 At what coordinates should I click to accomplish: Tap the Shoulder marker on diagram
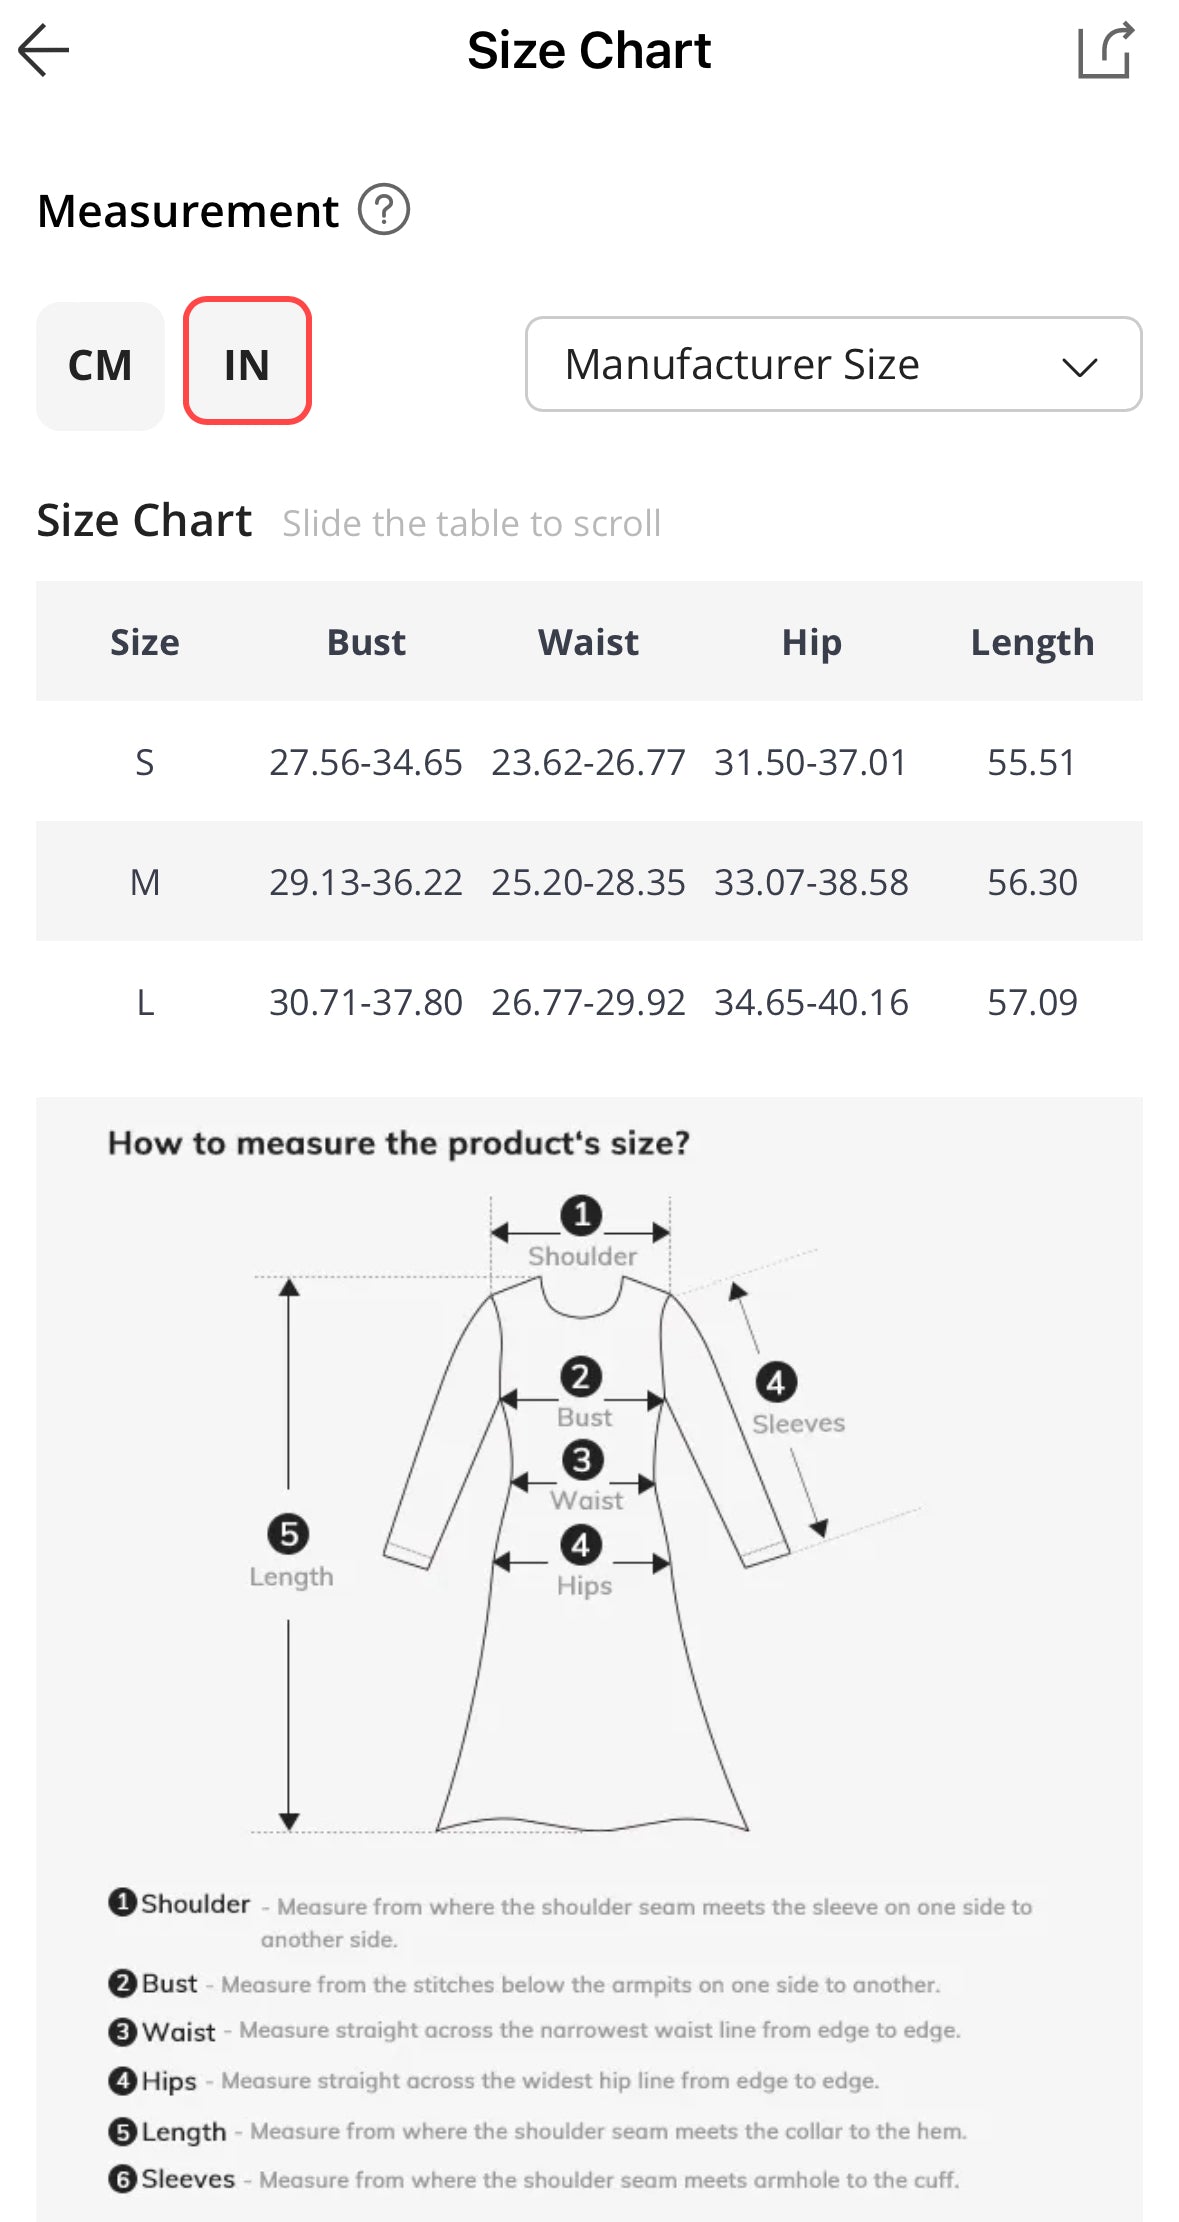[581, 1216]
